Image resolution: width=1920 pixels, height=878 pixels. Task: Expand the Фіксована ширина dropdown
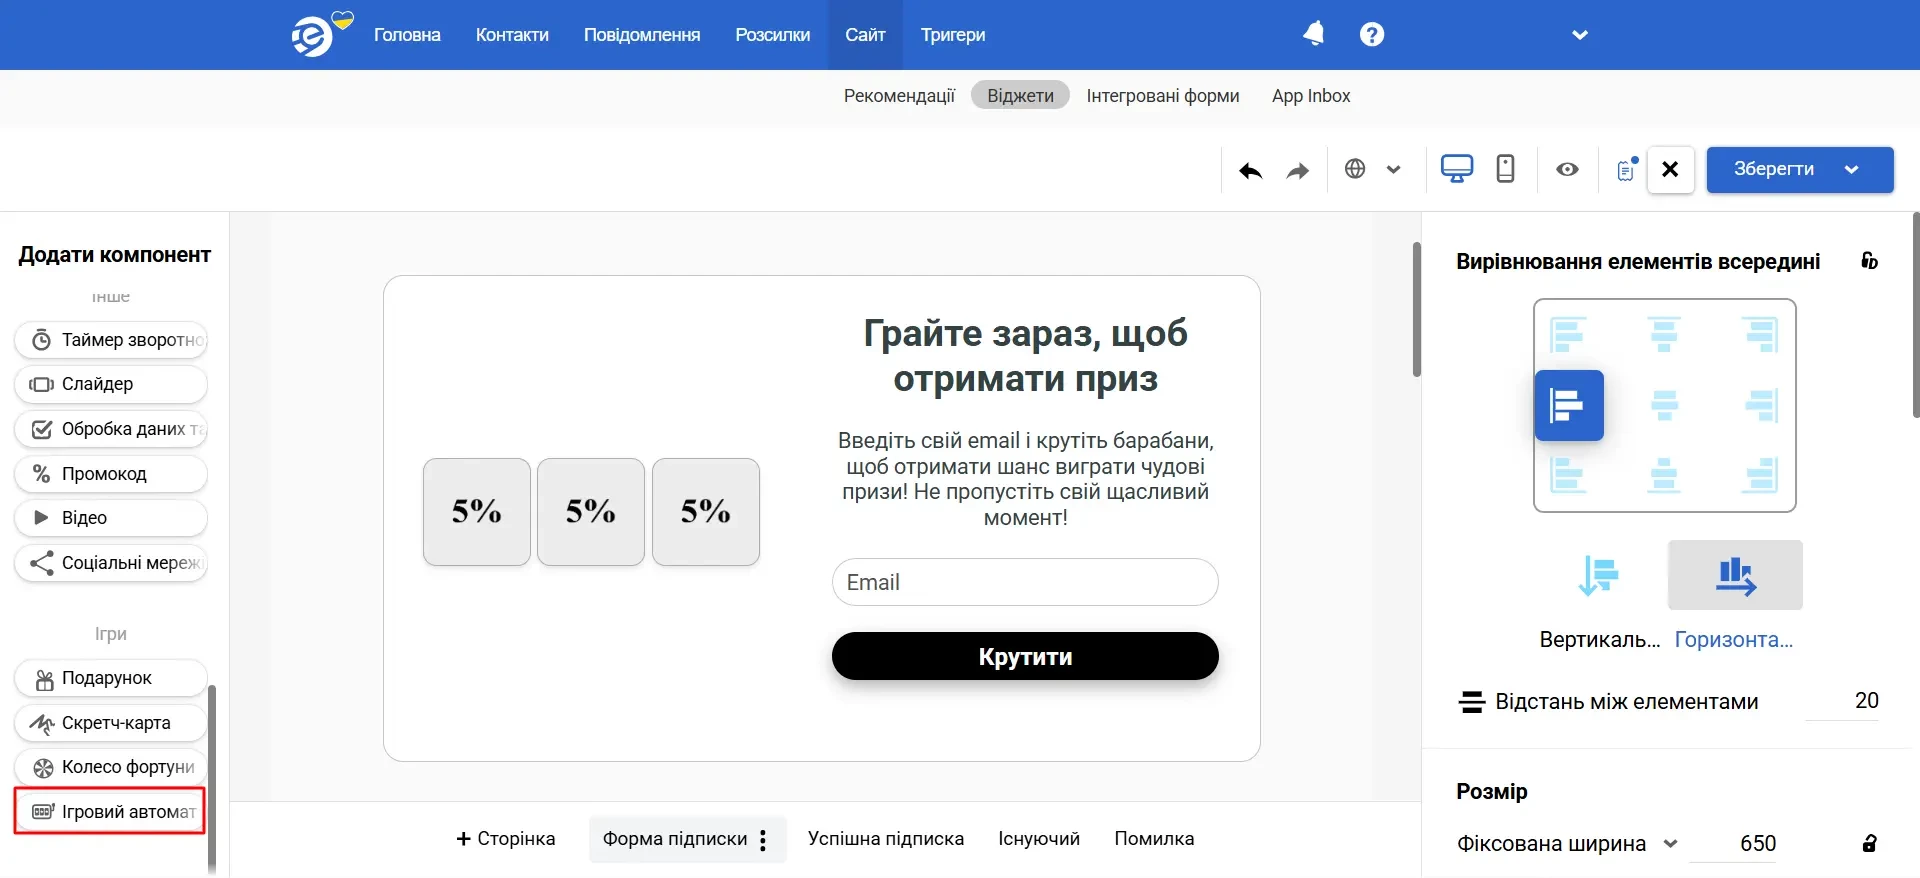1670,844
